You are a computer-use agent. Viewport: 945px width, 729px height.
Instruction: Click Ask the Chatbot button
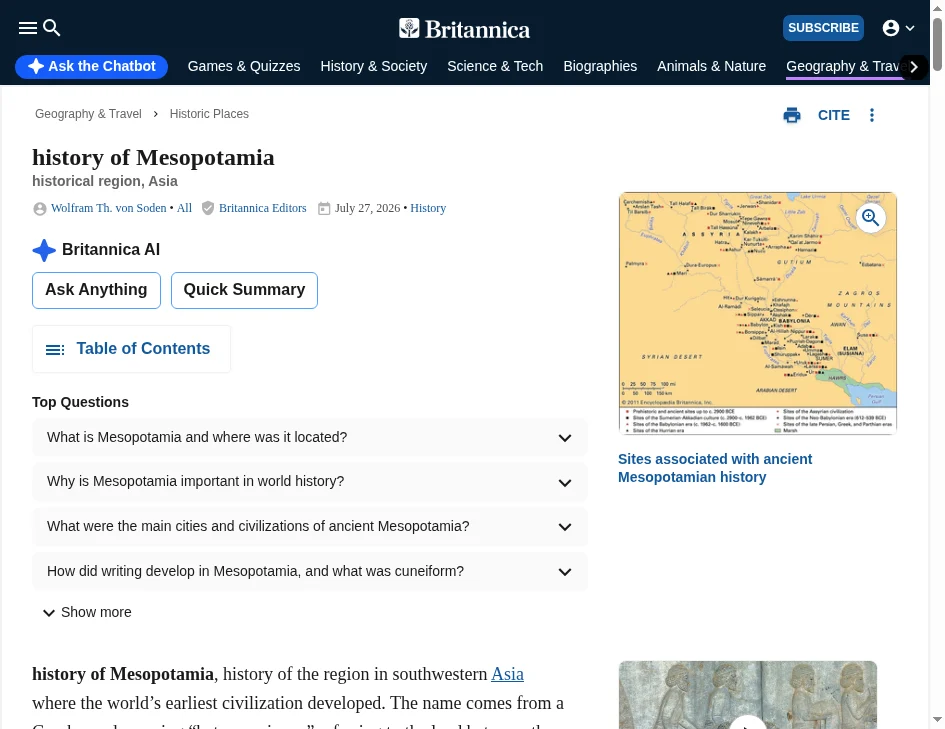[92, 66]
